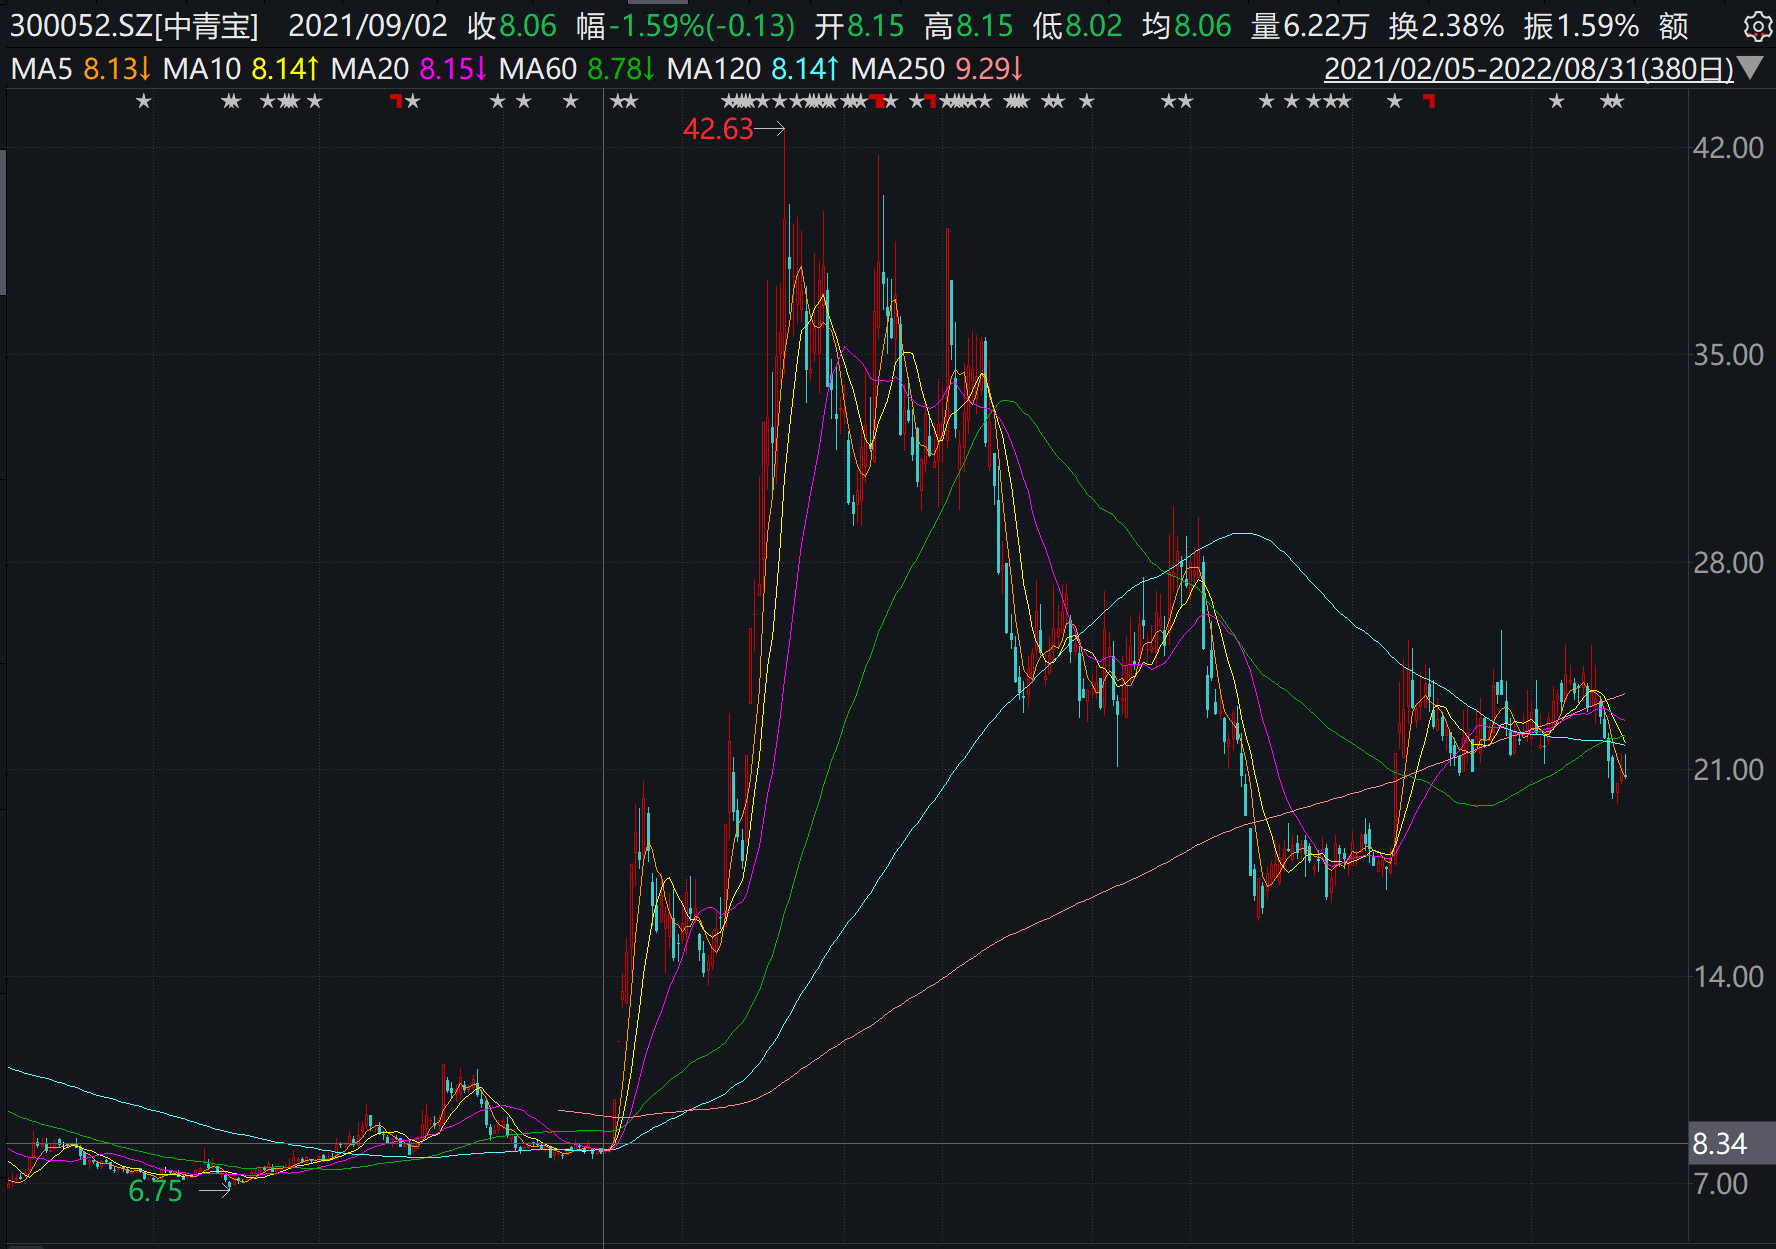Click the amplitude 振1.59% value
1776x1249 pixels.
click(x=1581, y=26)
